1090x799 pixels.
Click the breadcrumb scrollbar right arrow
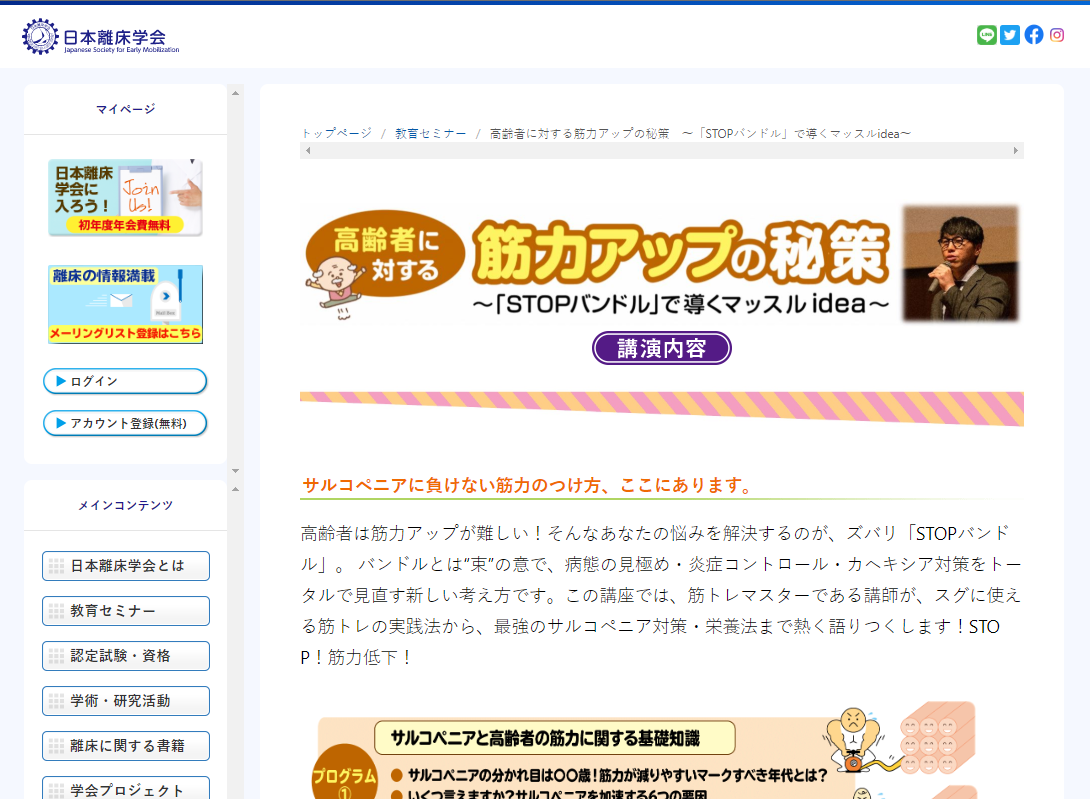(1016, 150)
